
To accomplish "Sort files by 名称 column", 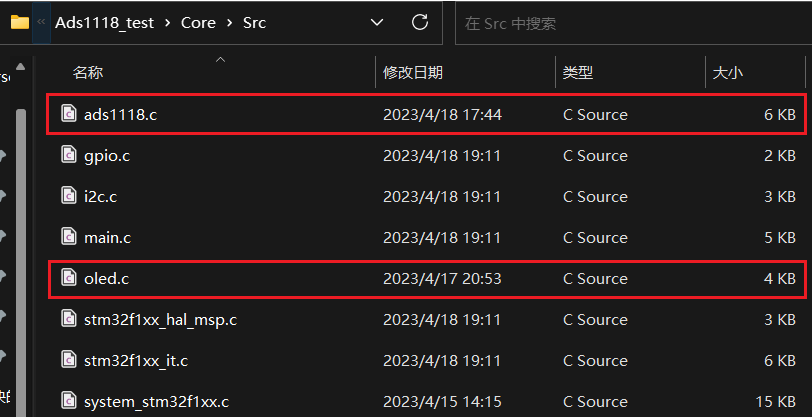I will (88, 73).
